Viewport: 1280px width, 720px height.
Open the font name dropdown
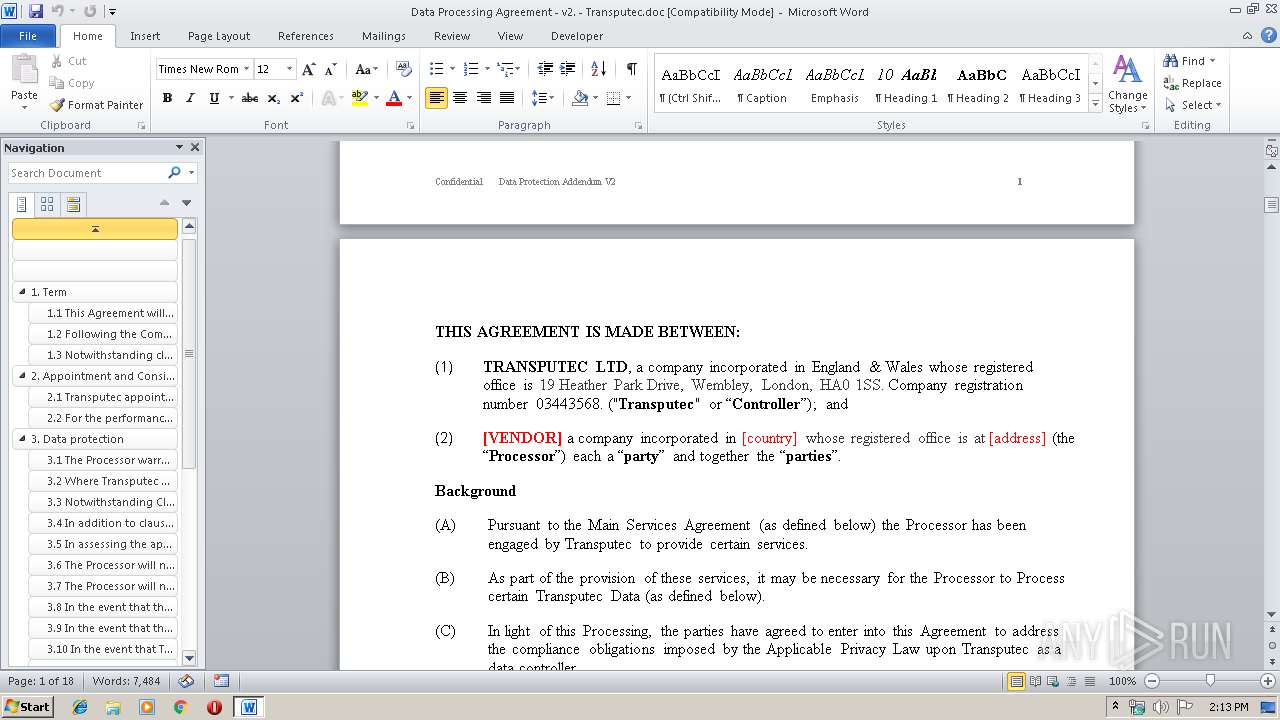tap(247, 69)
